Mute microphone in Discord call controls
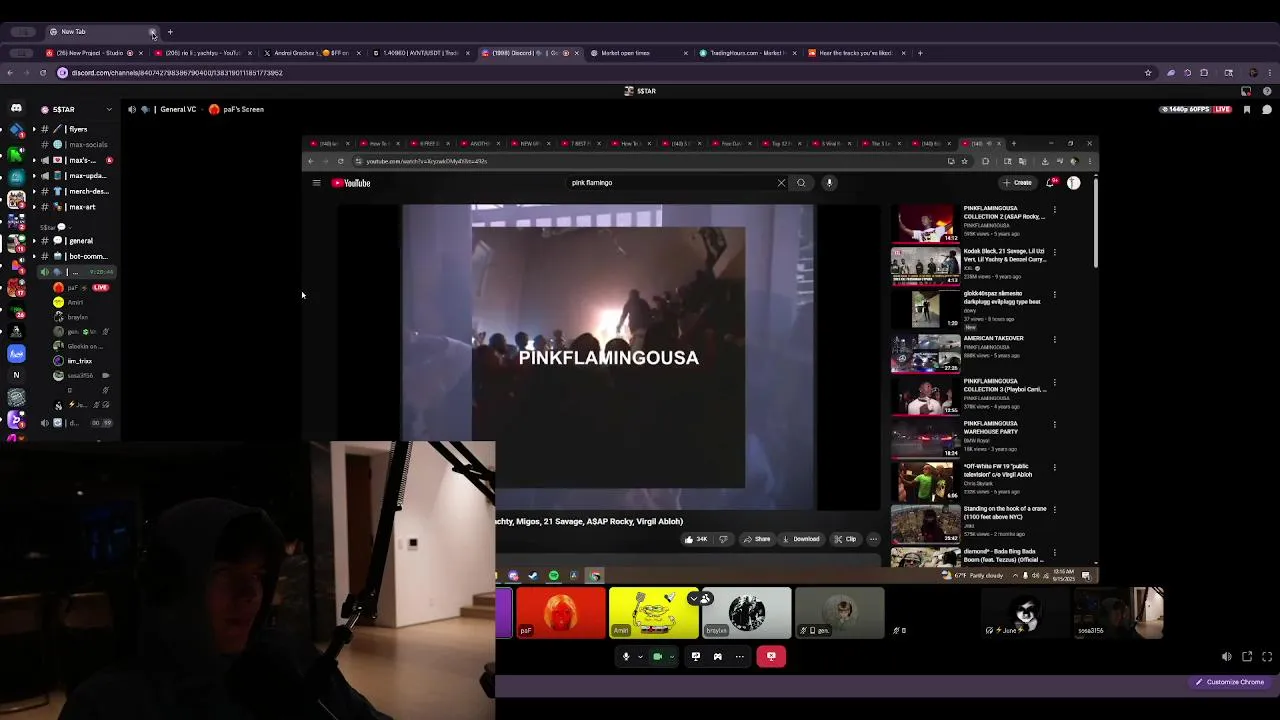 pos(626,657)
